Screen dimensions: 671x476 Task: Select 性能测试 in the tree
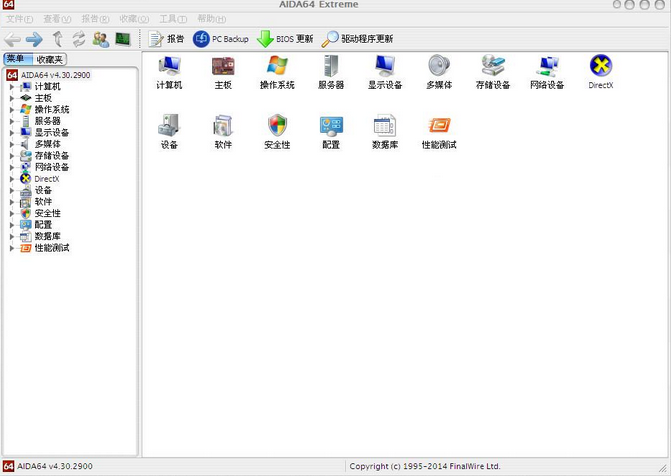[51, 248]
